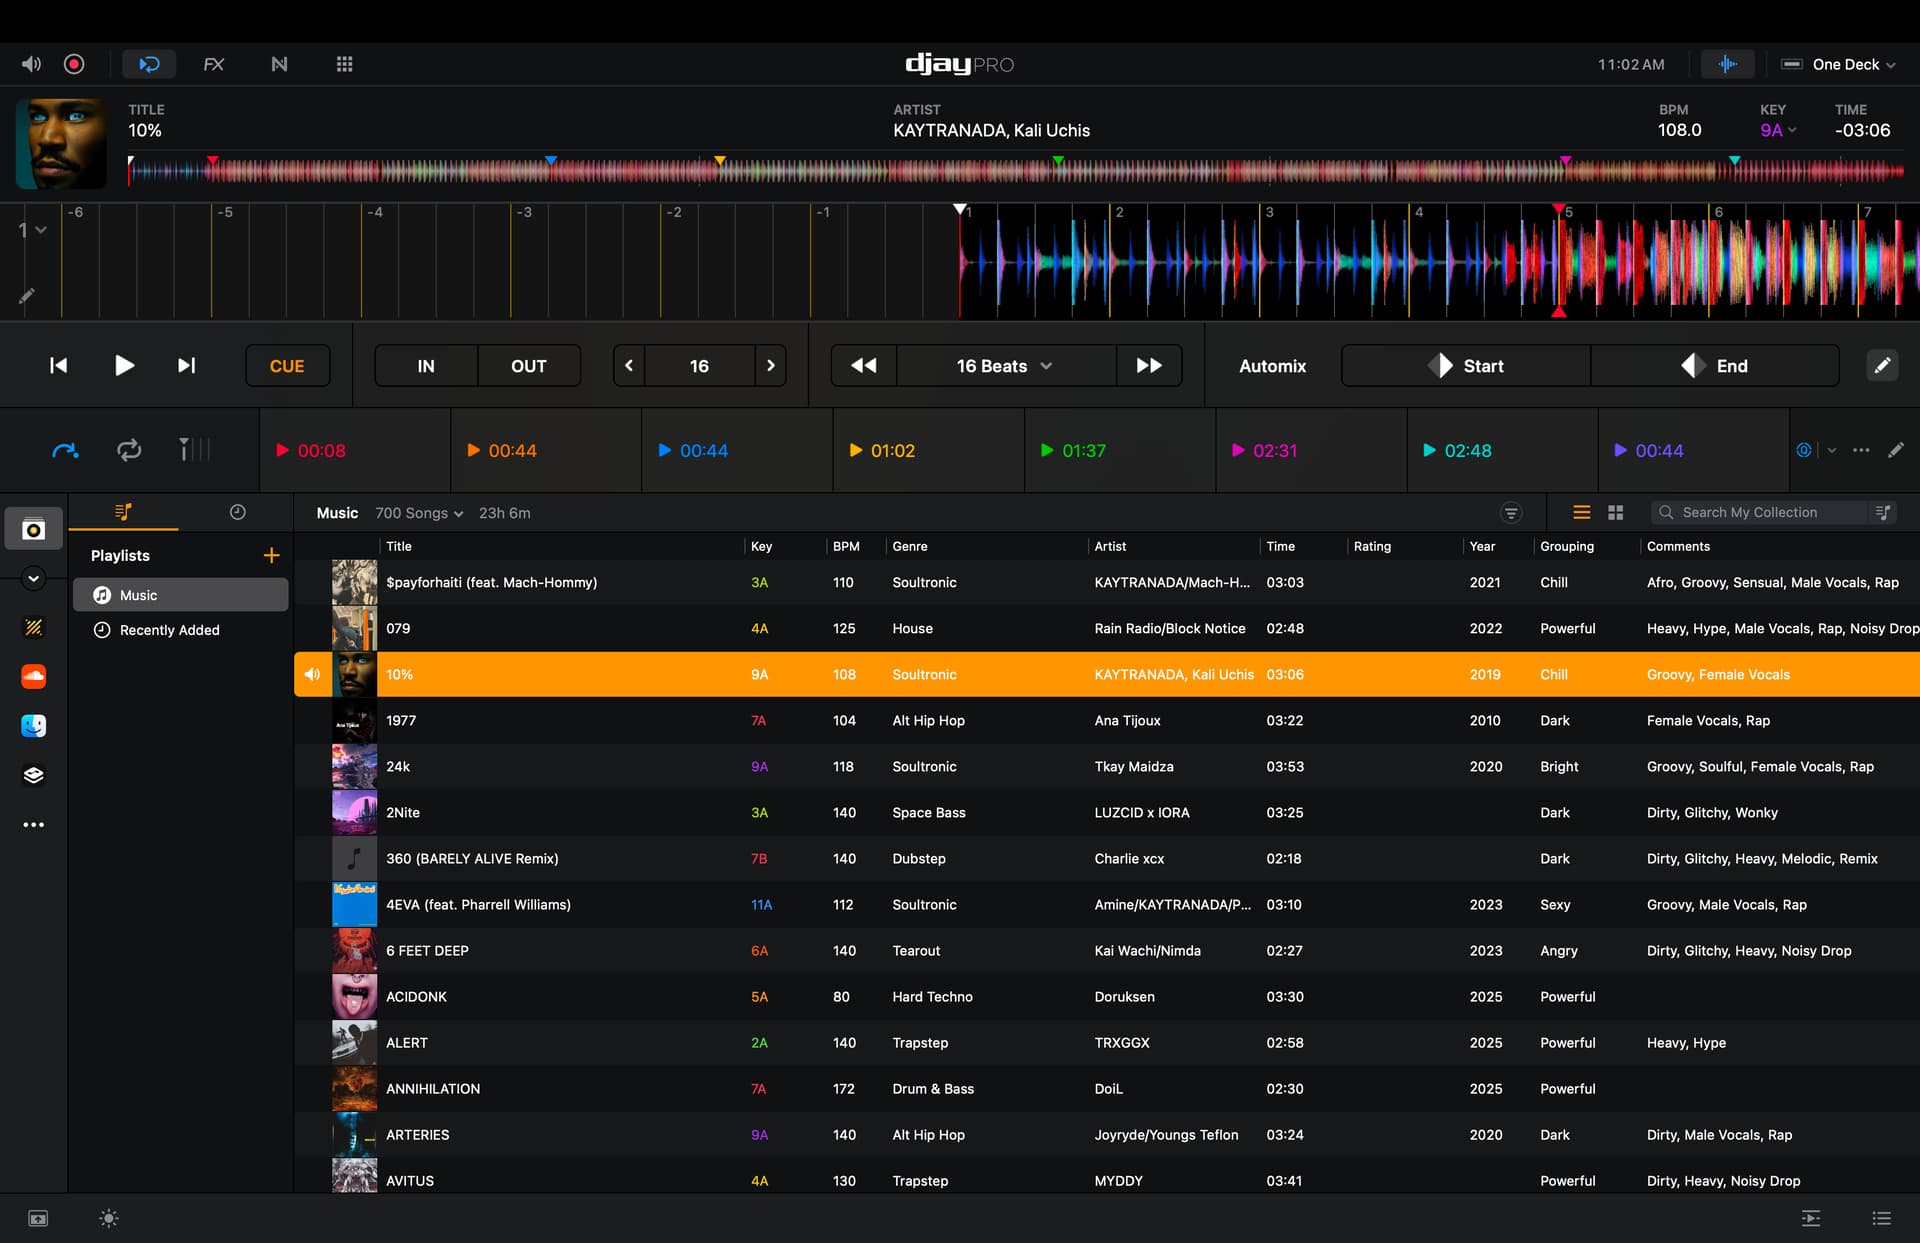Open the FX panel
This screenshot has width=1920, height=1243.
click(214, 64)
